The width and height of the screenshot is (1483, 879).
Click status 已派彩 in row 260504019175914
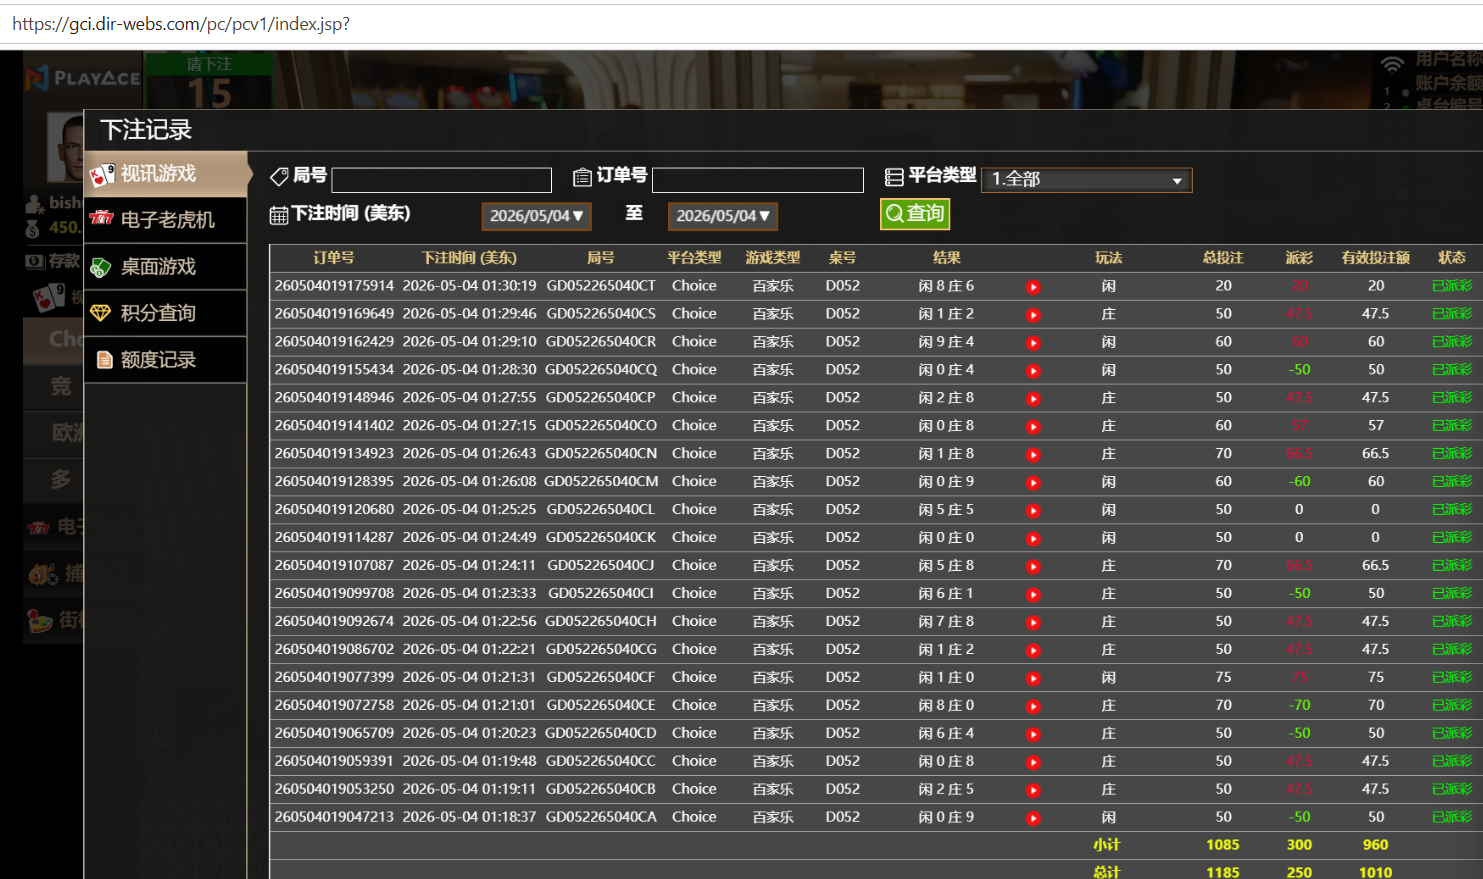click(1452, 286)
